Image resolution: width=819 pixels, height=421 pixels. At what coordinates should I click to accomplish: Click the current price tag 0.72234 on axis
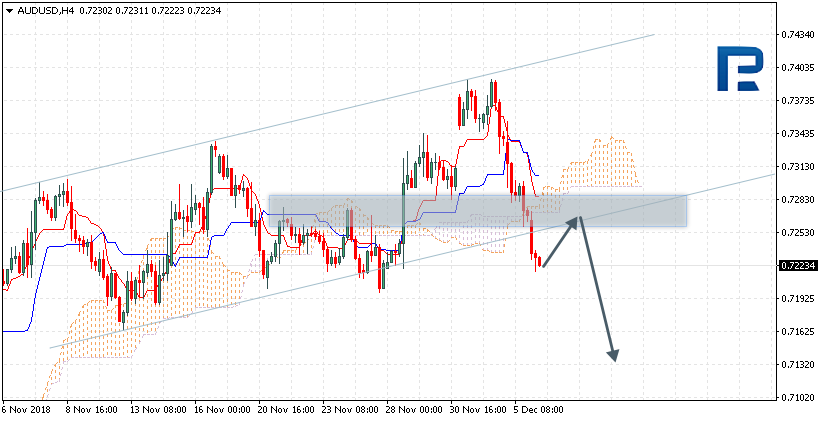(798, 266)
